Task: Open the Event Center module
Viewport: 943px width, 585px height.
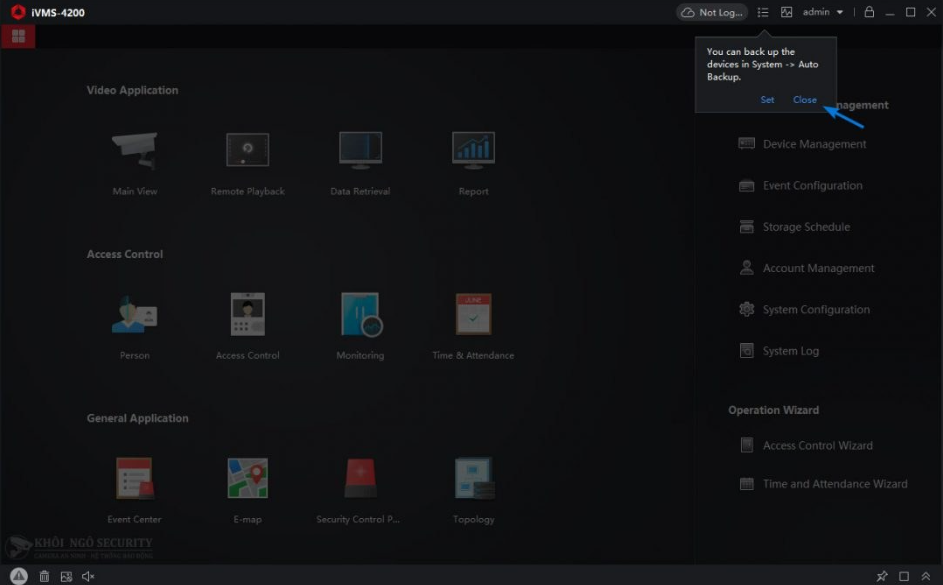Action: 134,478
